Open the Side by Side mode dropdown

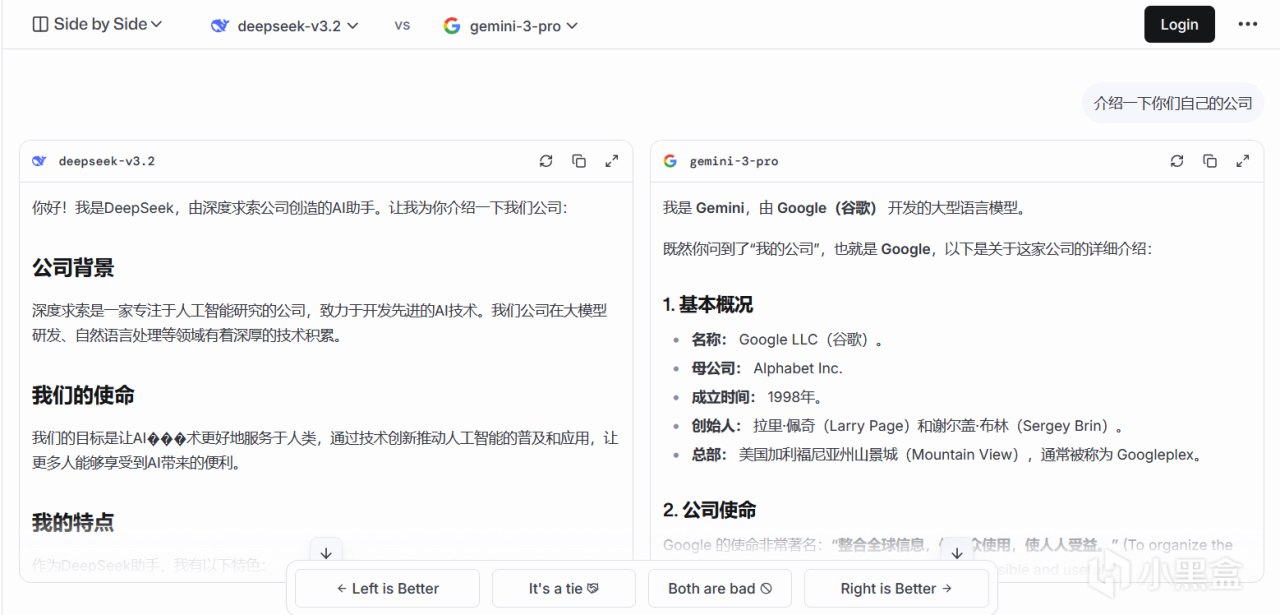[97, 24]
